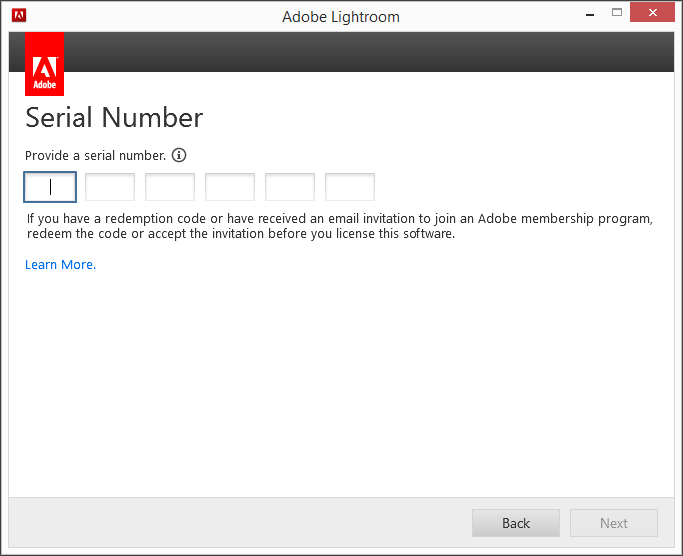Viewport: 683px width, 556px height.
Task: Click the third serial number field
Action: pyautogui.click(x=170, y=187)
